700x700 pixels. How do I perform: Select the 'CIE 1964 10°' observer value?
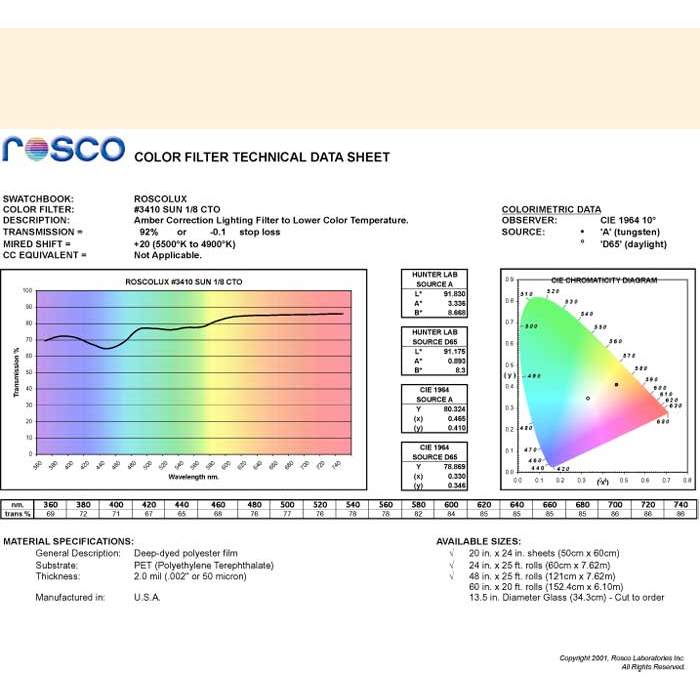pos(628,220)
